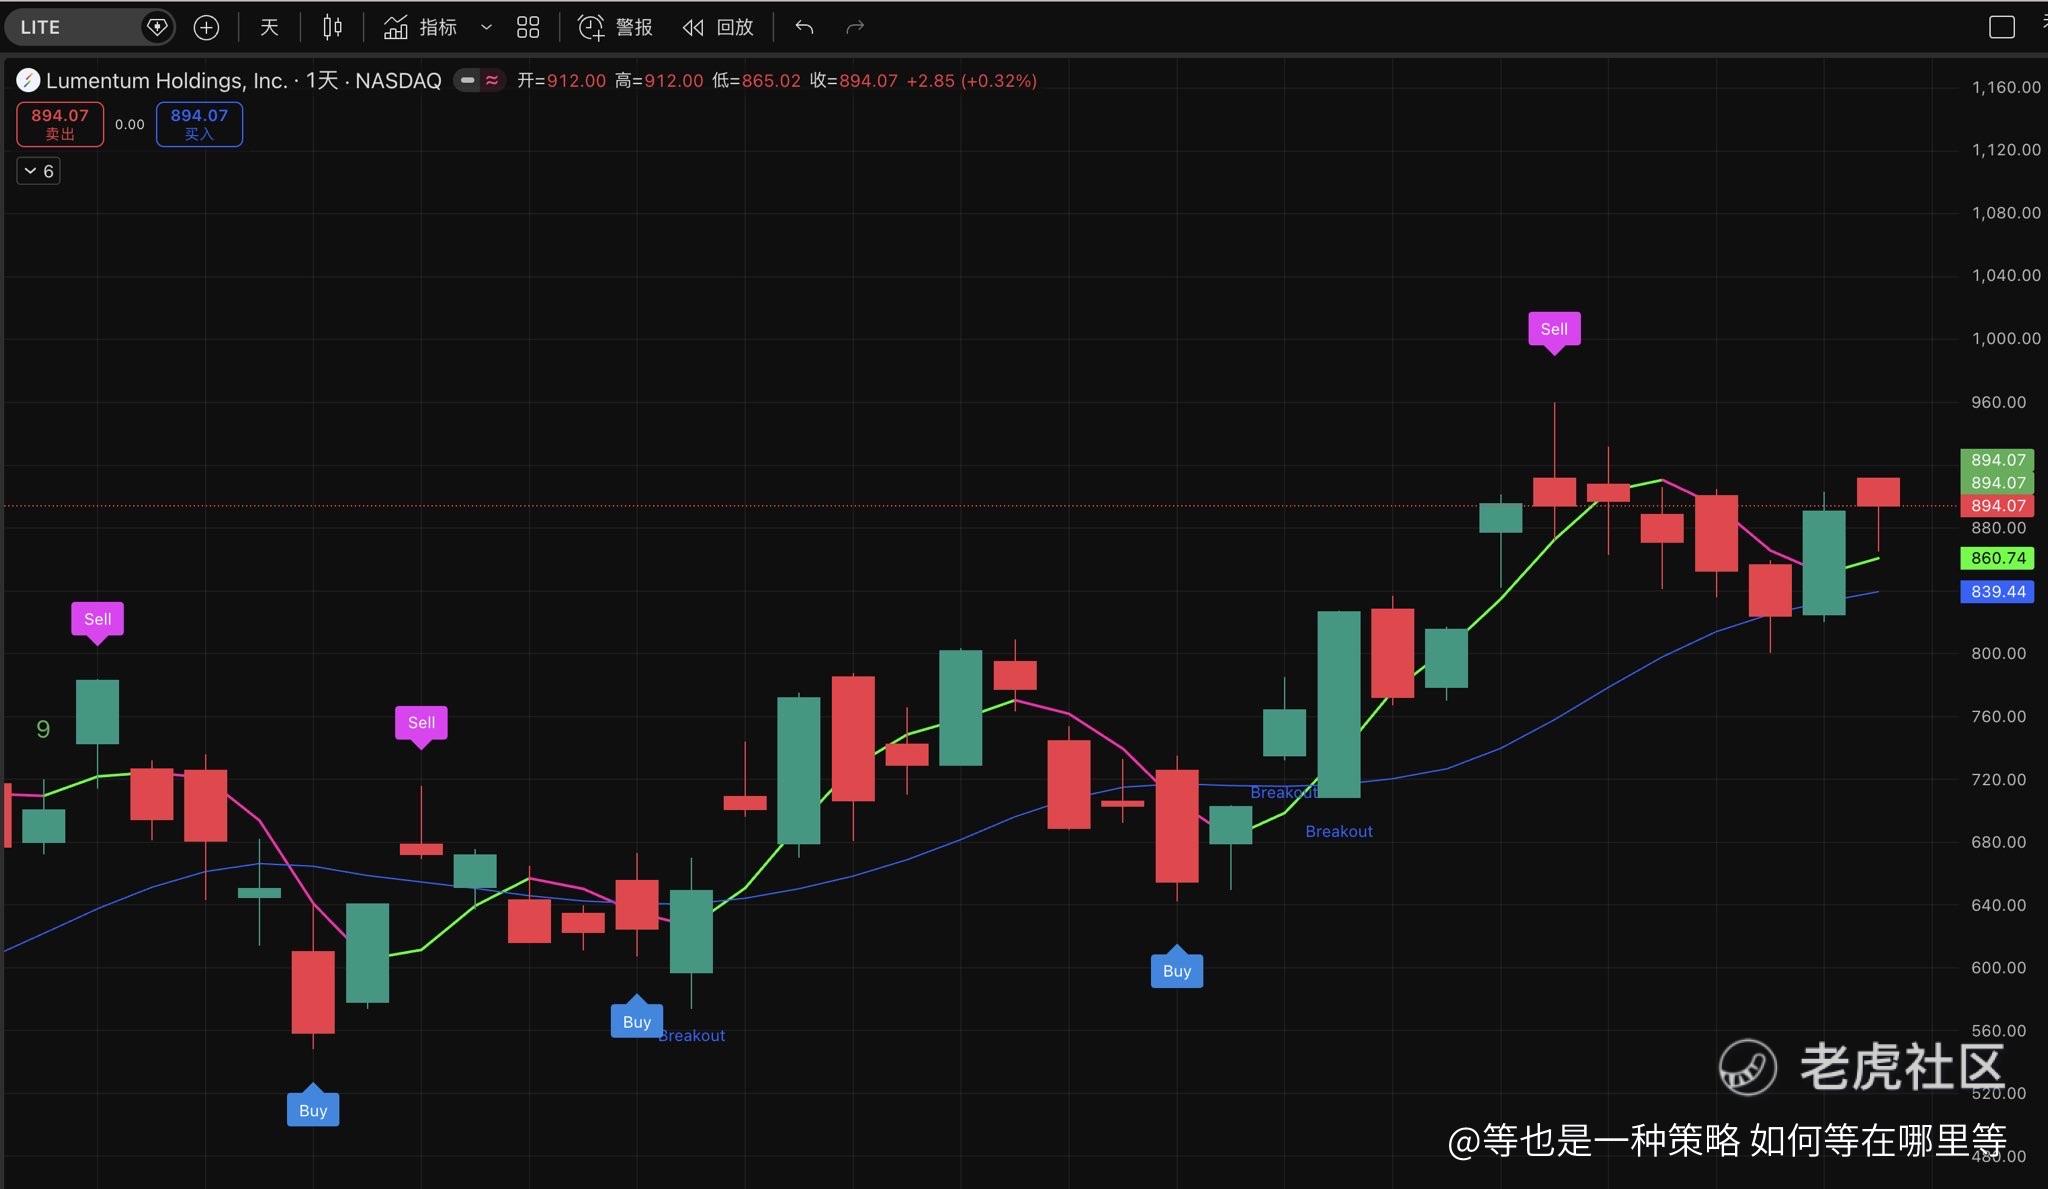Click the 买入 buy price button

199,124
